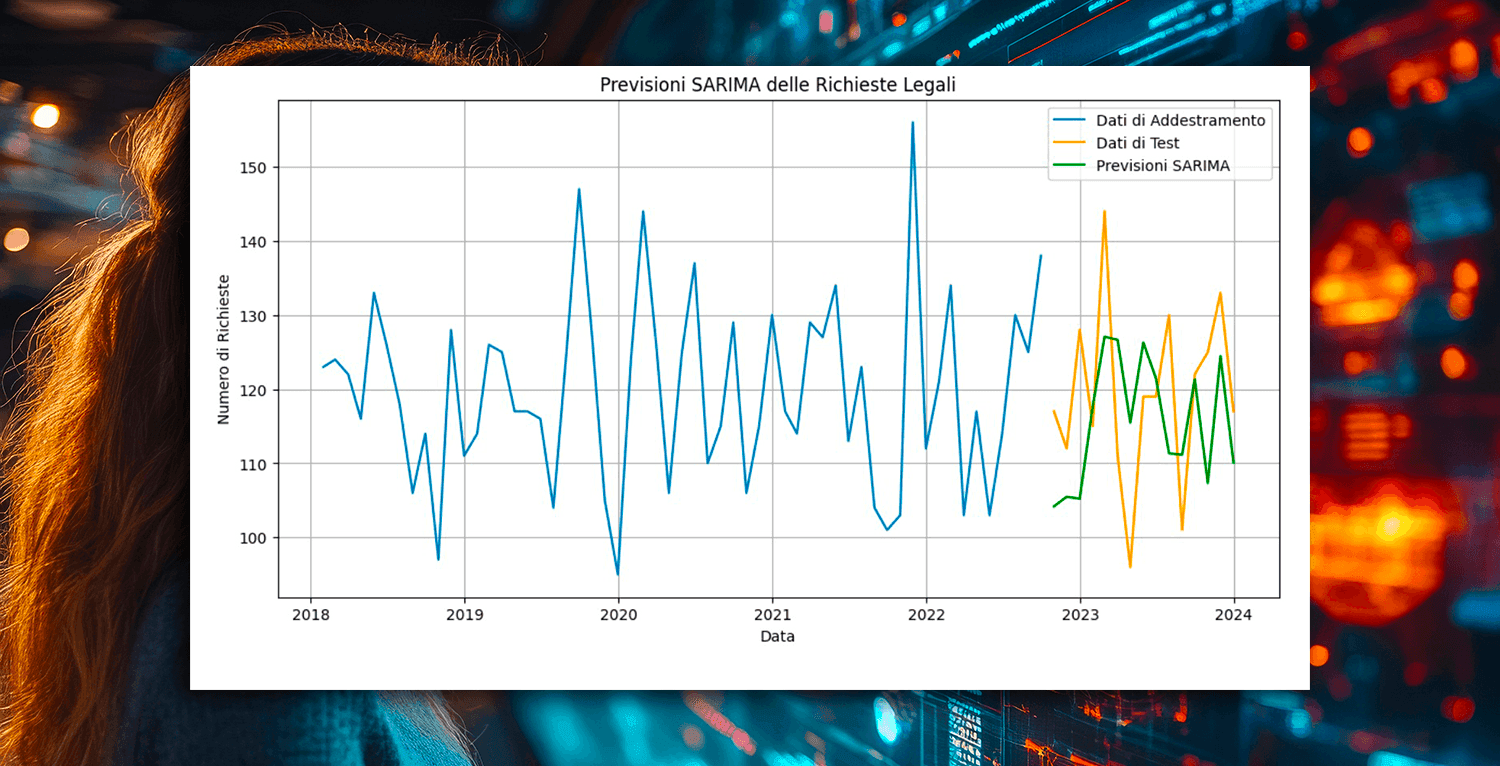Click the 2020 tick label on x-axis

(x=618, y=613)
